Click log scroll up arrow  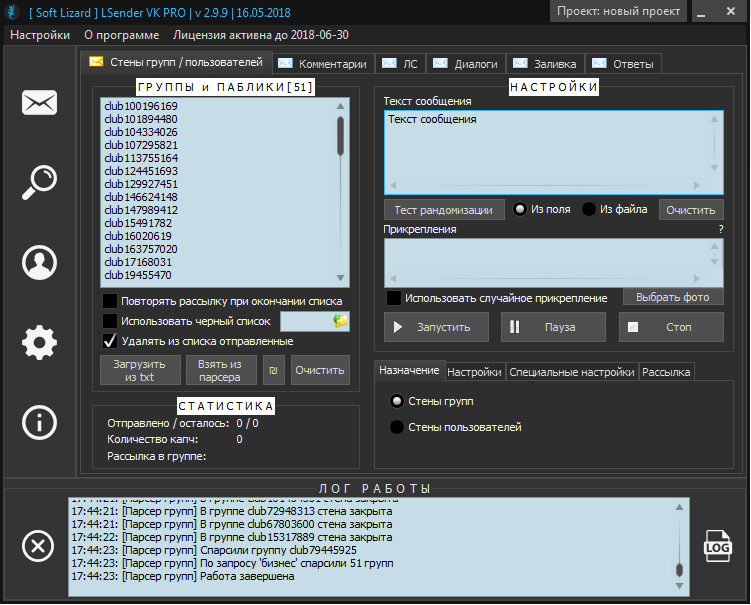click(679, 507)
